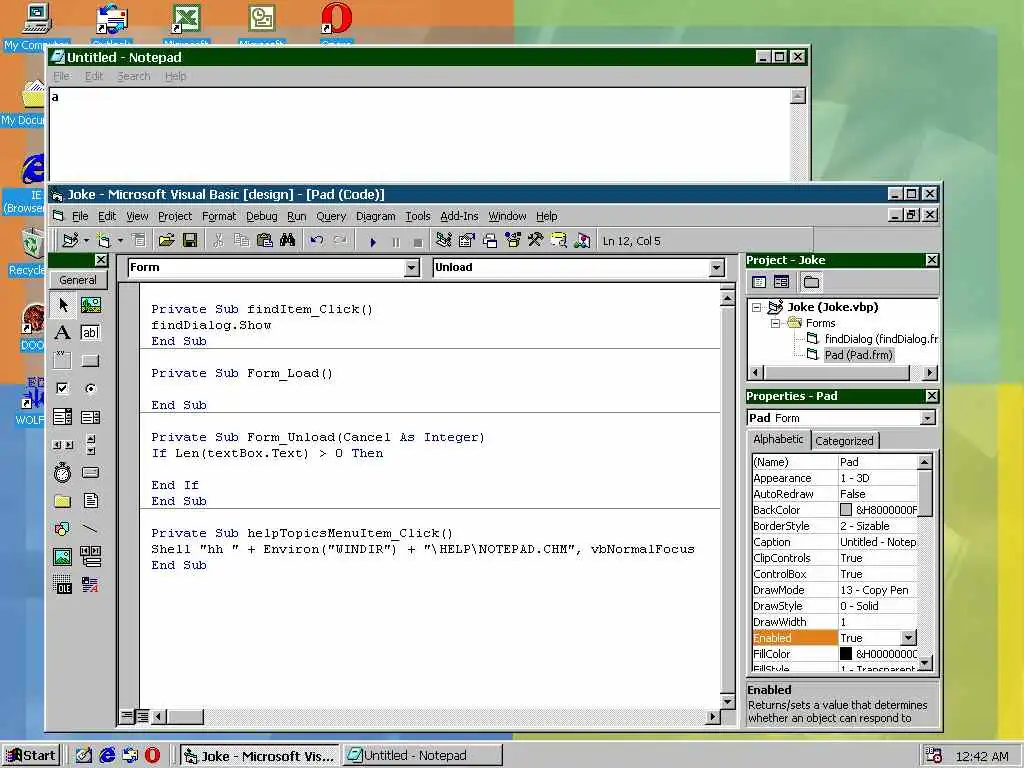Click the code window scroll-down arrow
1024x768 pixels.
pyautogui.click(x=728, y=702)
